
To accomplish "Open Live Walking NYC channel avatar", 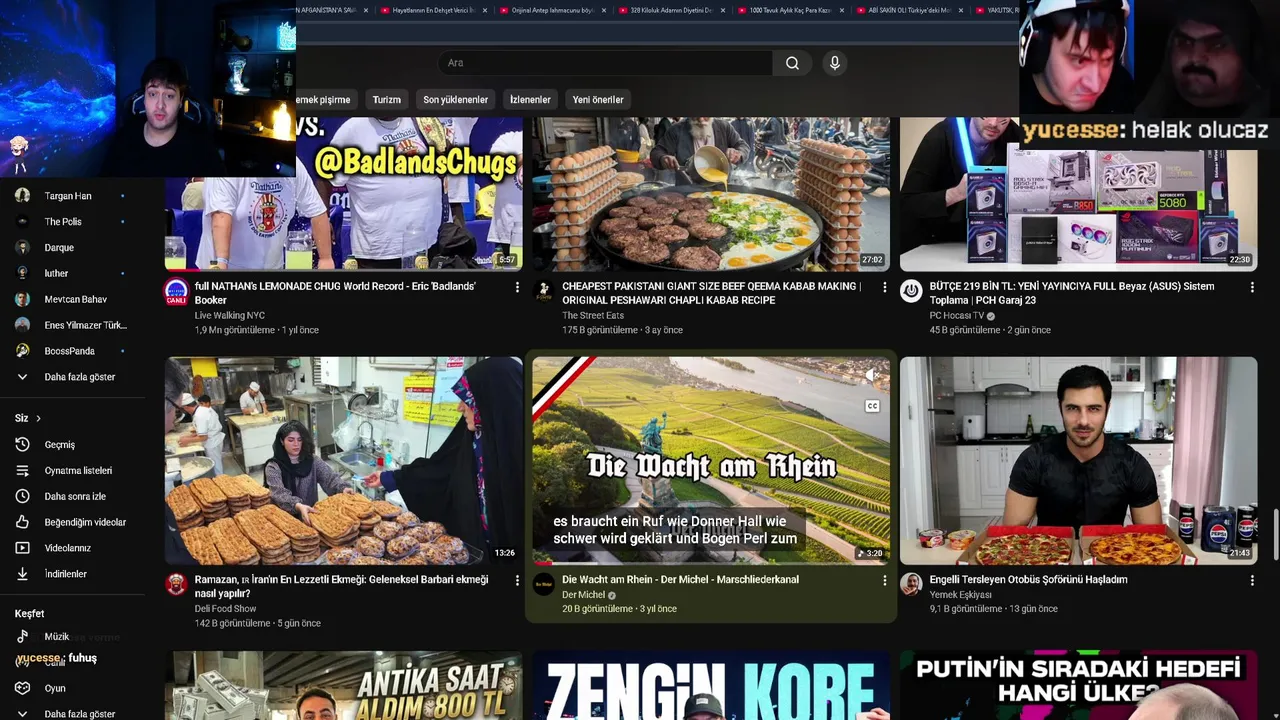I will pos(176,291).
